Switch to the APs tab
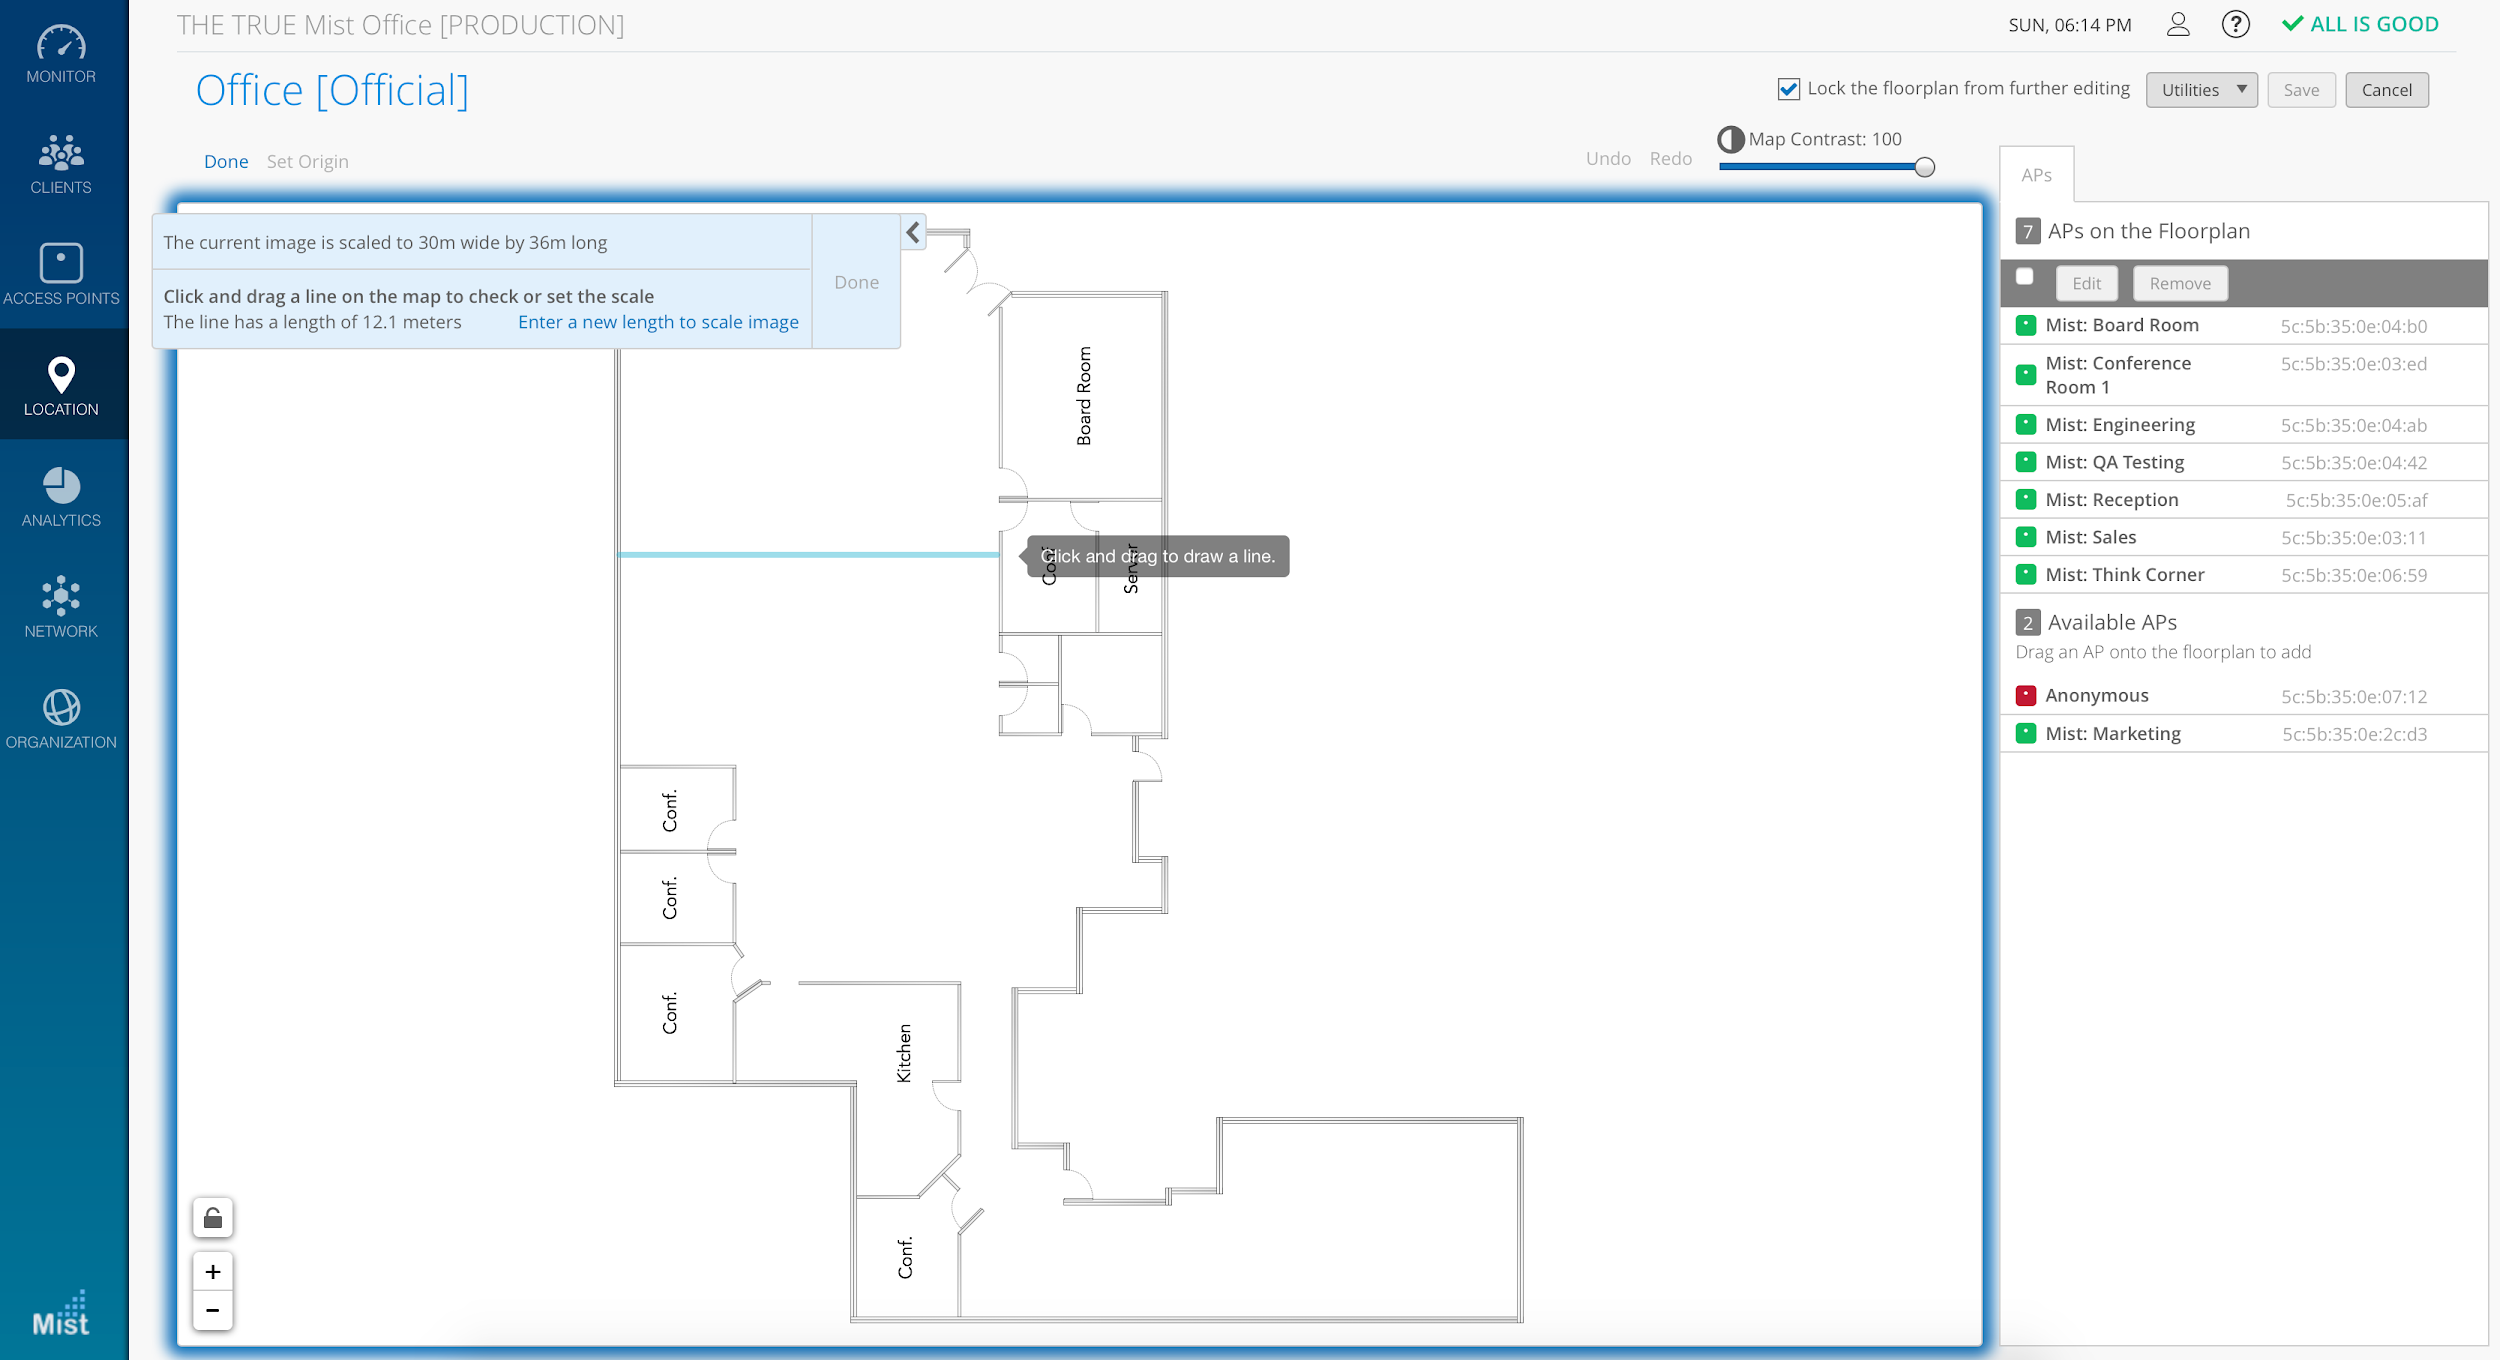Image resolution: width=2500 pixels, height=1360 pixels. coord(2036,175)
